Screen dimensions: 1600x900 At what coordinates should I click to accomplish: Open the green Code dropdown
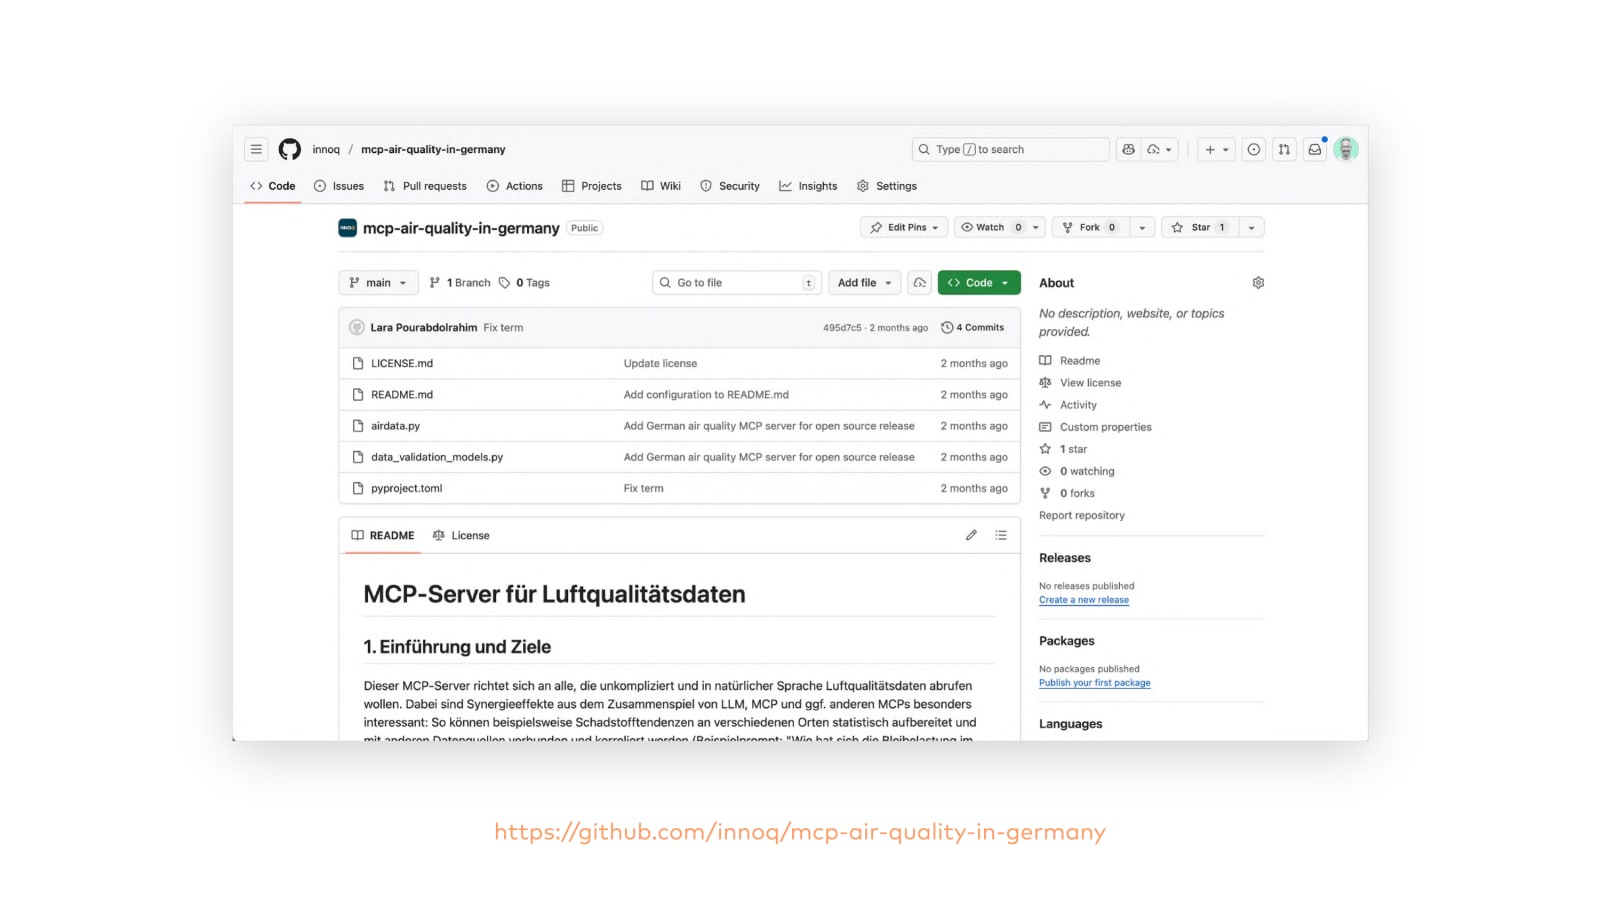(979, 283)
